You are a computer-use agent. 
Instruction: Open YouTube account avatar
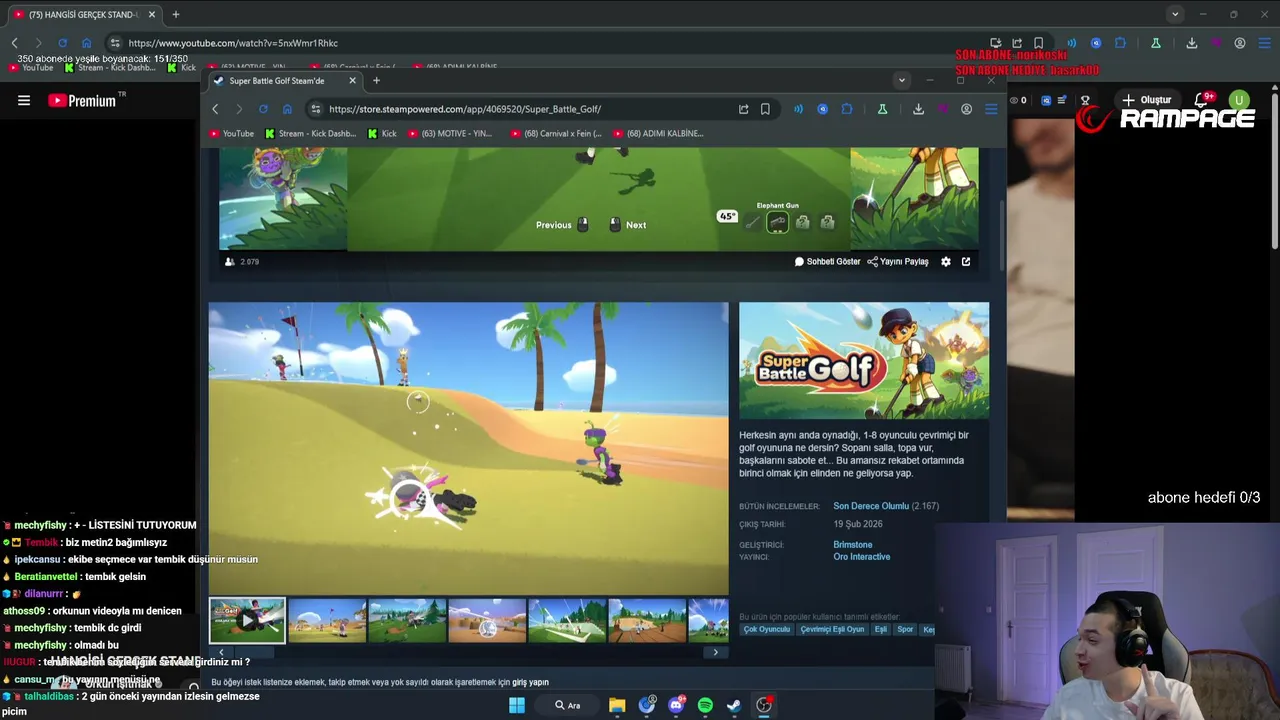[x=1240, y=100]
